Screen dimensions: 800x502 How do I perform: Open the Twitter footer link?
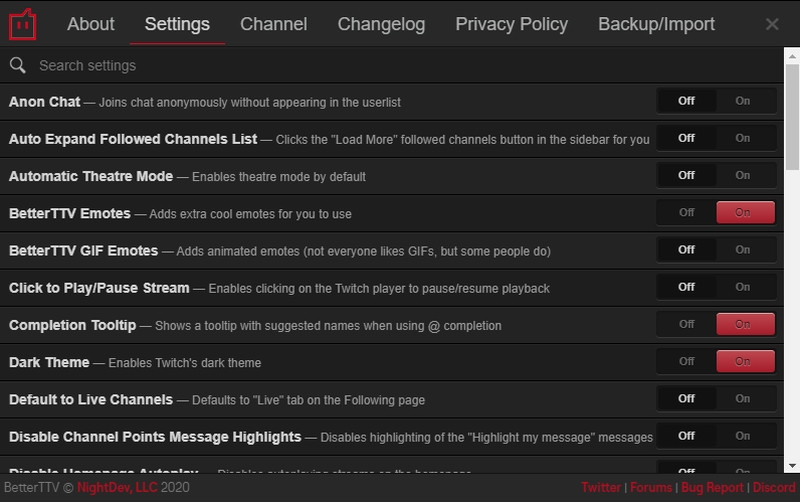coord(601,488)
